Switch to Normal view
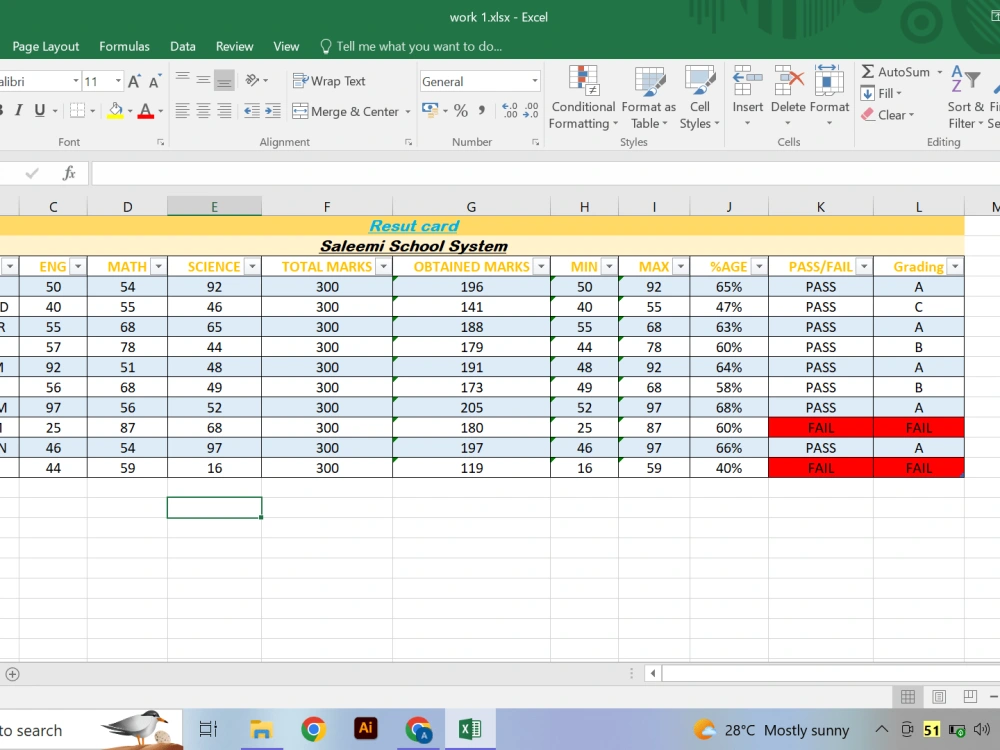 [x=908, y=696]
